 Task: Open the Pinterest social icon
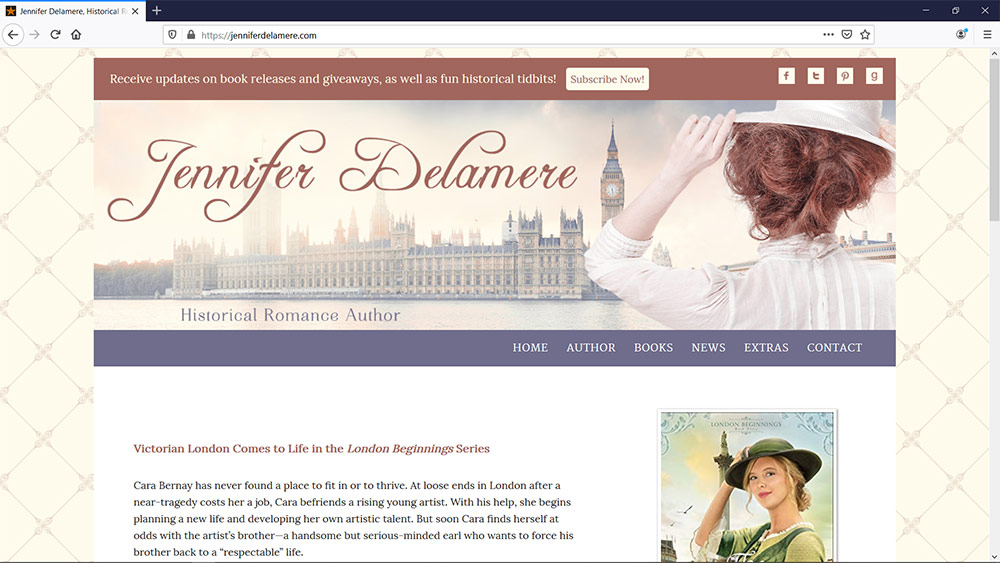click(845, 76)
